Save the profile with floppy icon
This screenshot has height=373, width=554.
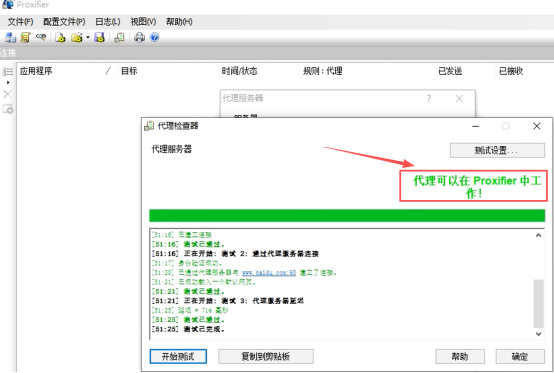click(x=99, y=37)
